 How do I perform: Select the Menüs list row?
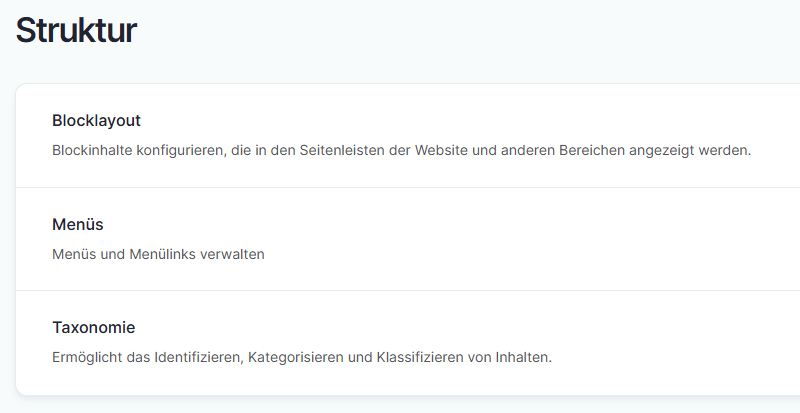600,239
